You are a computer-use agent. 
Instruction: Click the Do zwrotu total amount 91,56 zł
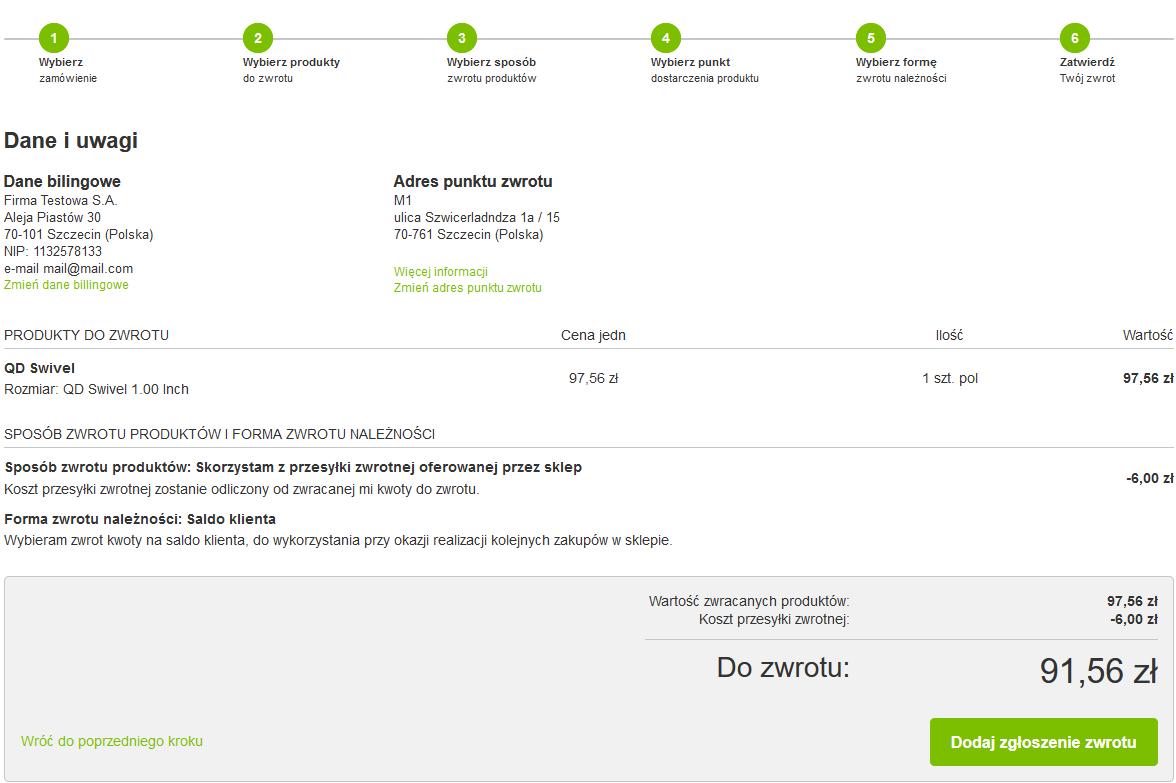pos(1098,671)
